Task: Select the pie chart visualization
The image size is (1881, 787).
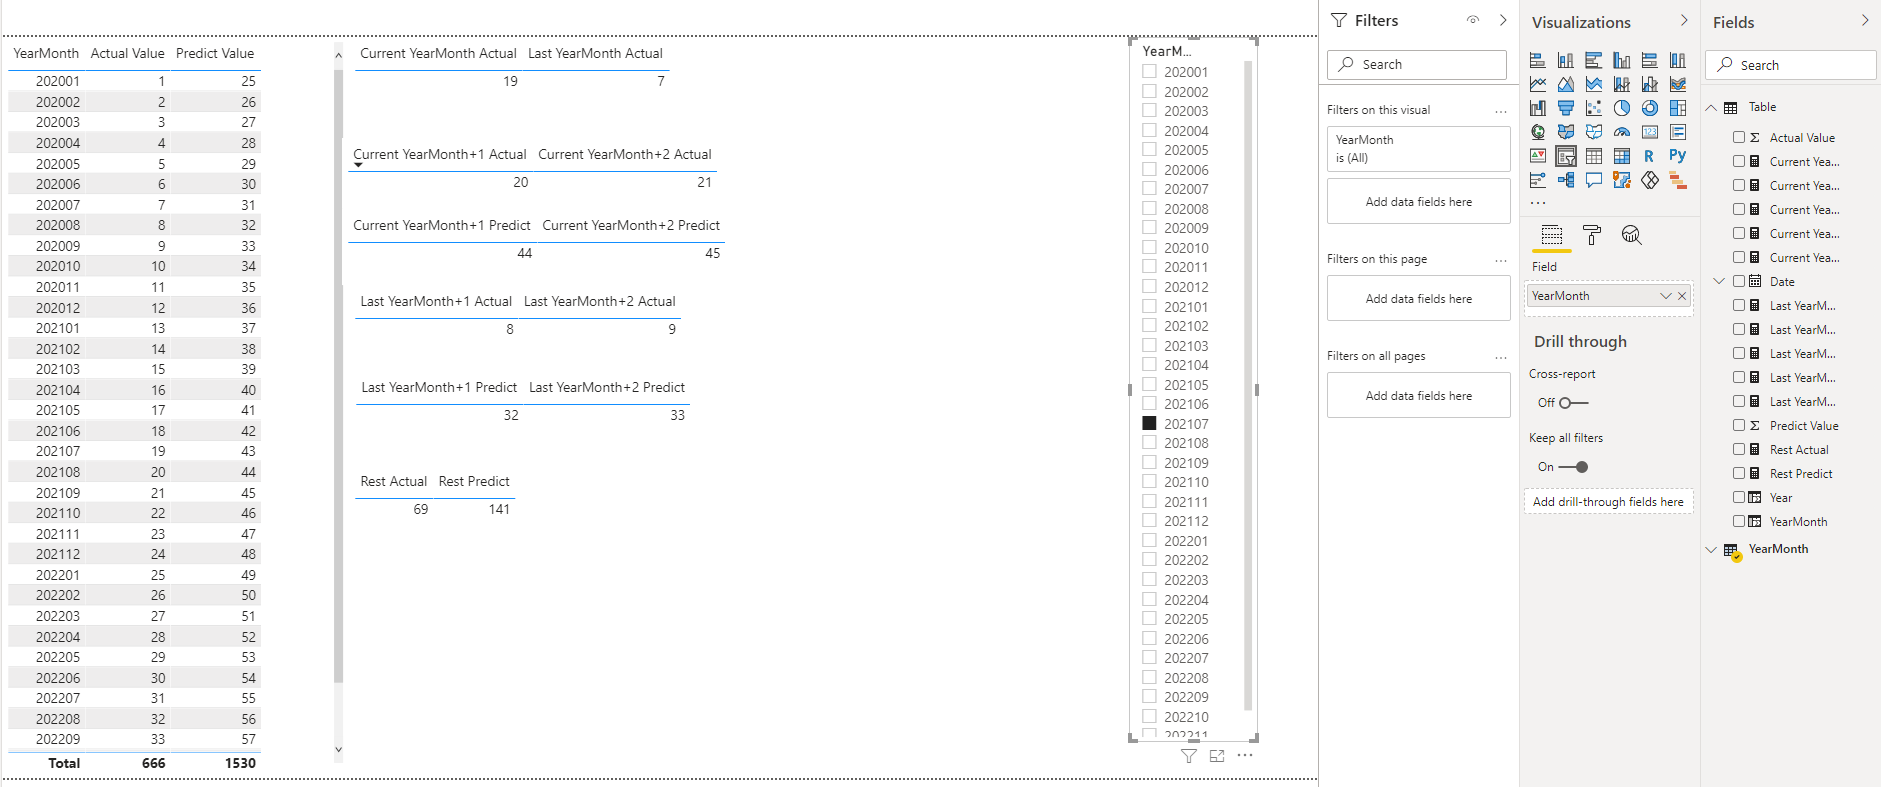Action: [x=1622, y=109]
